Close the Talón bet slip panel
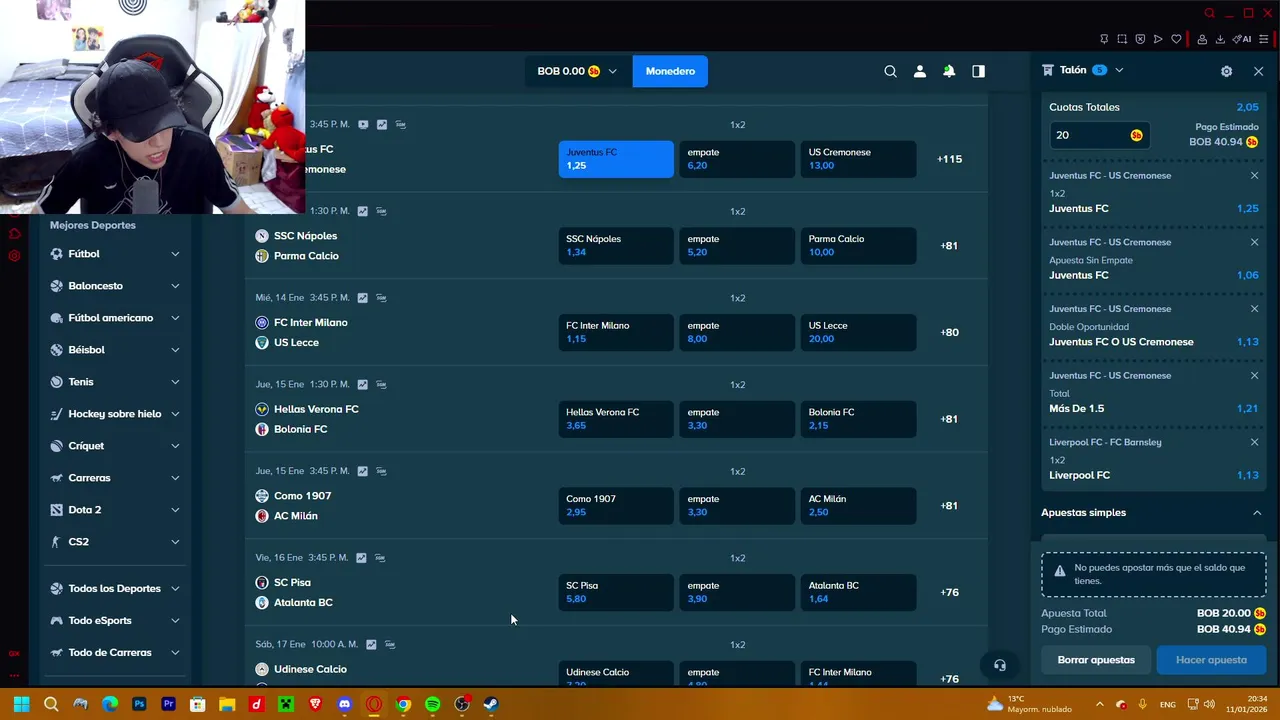1280x720 pixels. point(1258,71)
